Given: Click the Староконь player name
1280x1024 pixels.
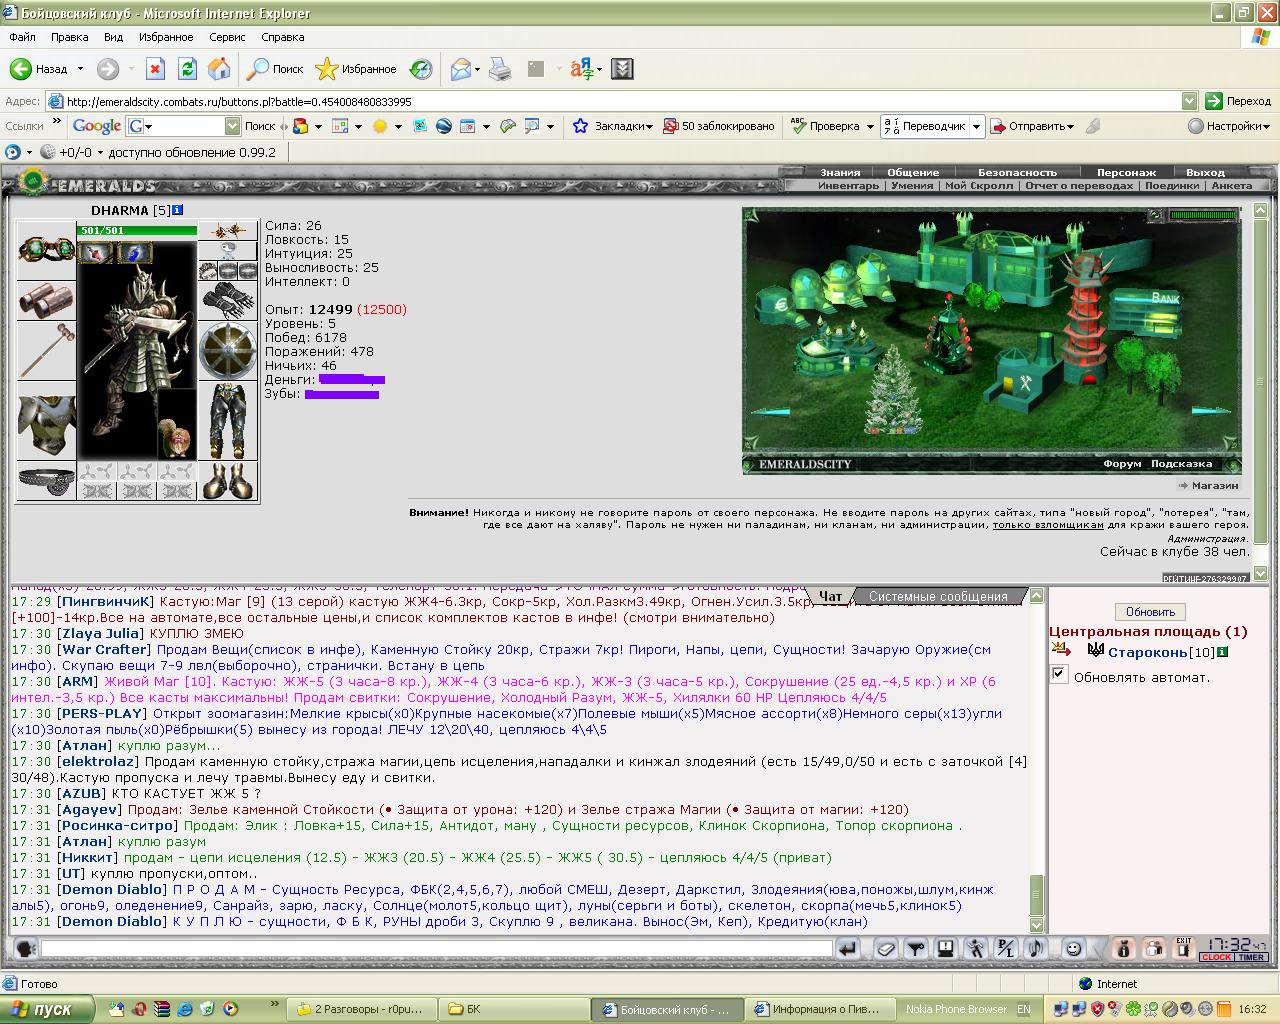Looking at the screenshot, I should pos(1148,652).
